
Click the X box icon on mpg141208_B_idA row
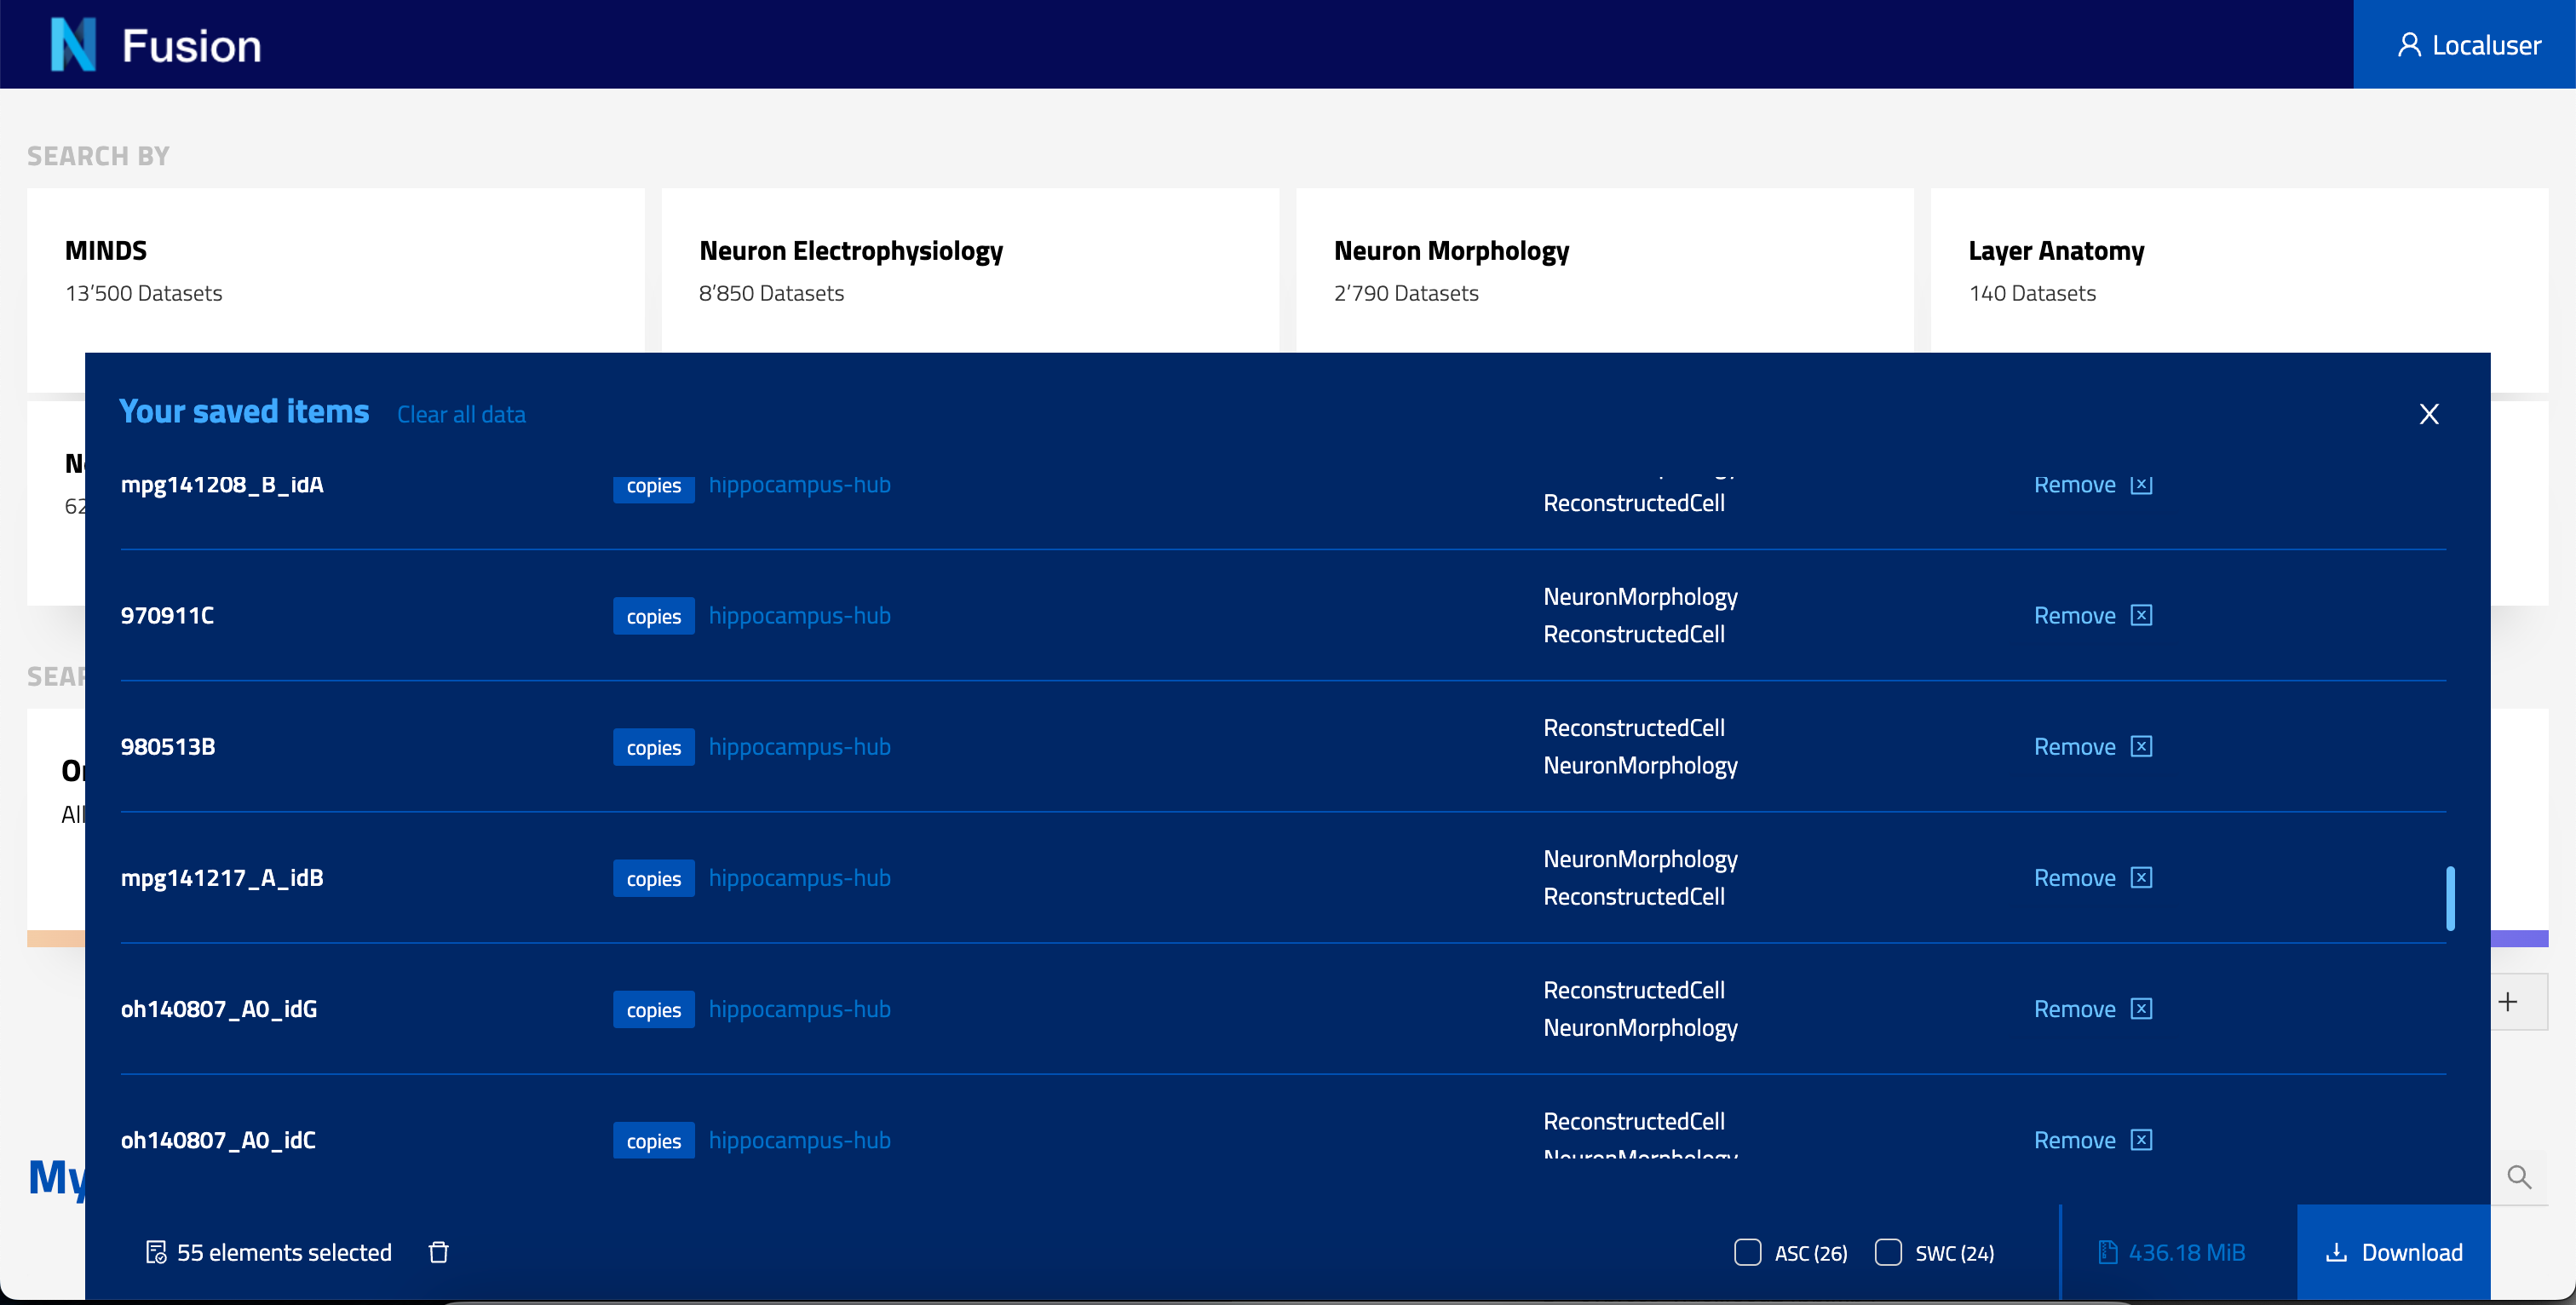[2141, 485]
